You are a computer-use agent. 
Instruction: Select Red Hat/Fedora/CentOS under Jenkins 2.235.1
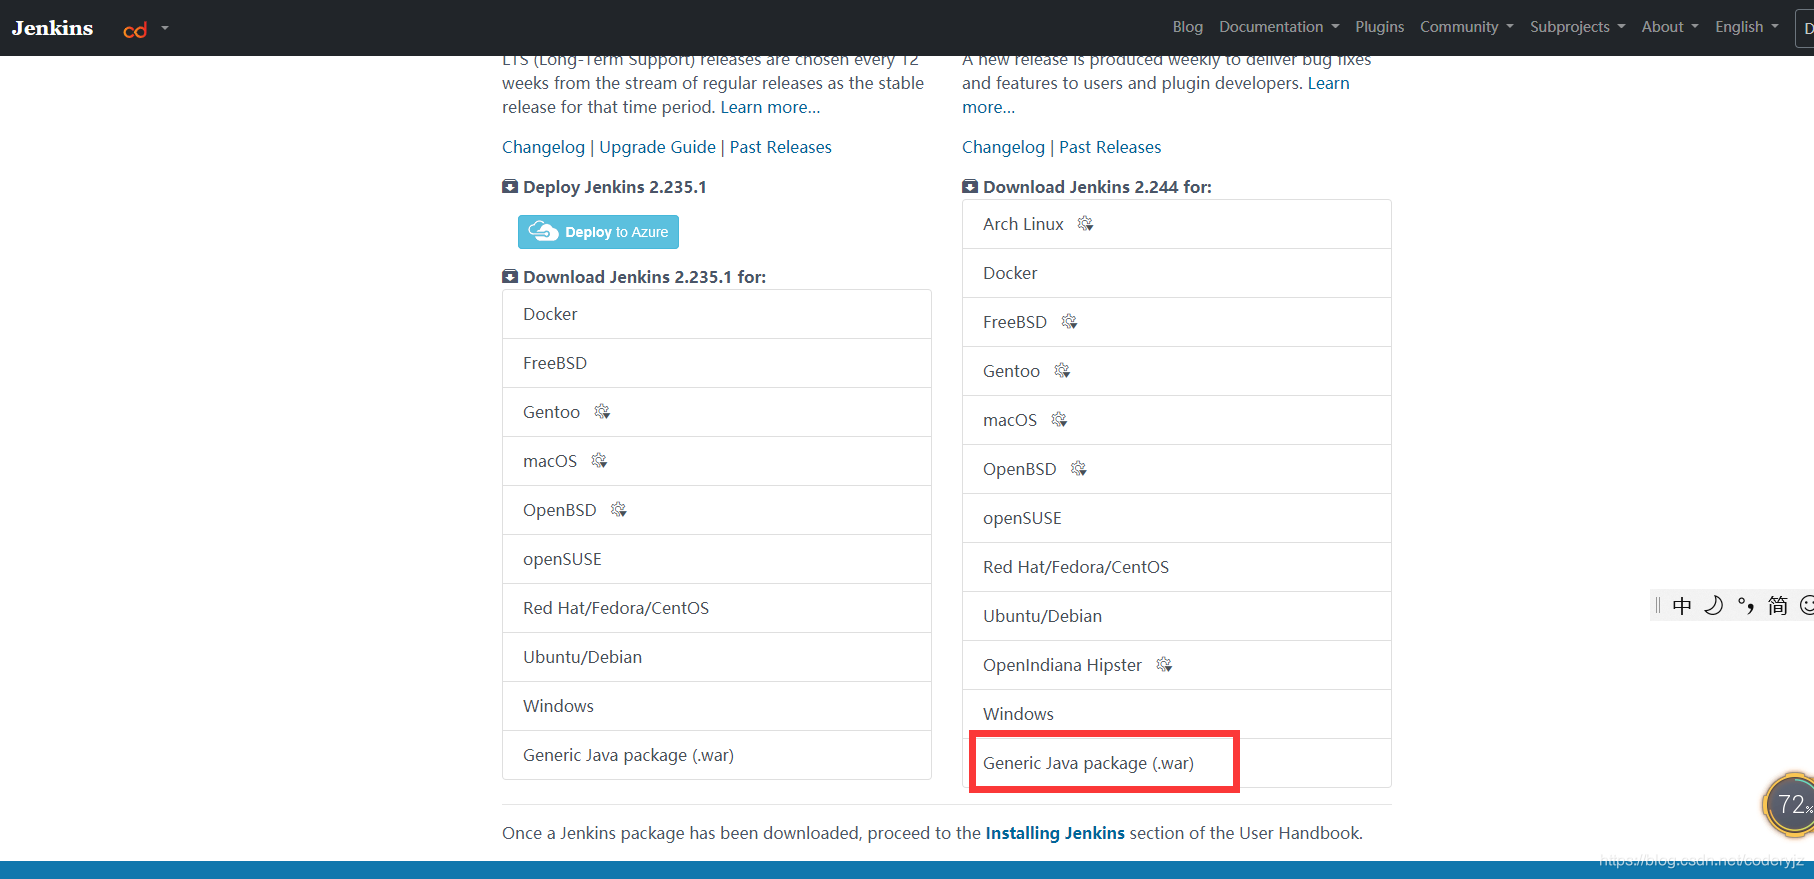point(717,608)
